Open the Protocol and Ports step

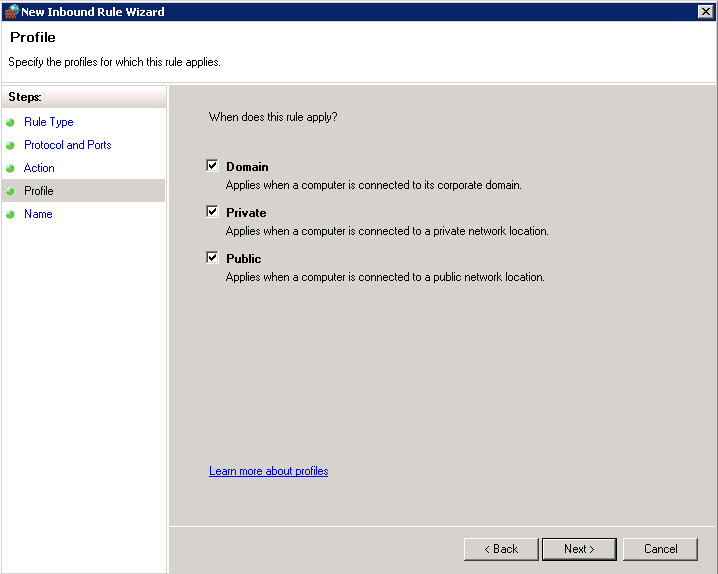pyautogui.click(x=68, y=145)
